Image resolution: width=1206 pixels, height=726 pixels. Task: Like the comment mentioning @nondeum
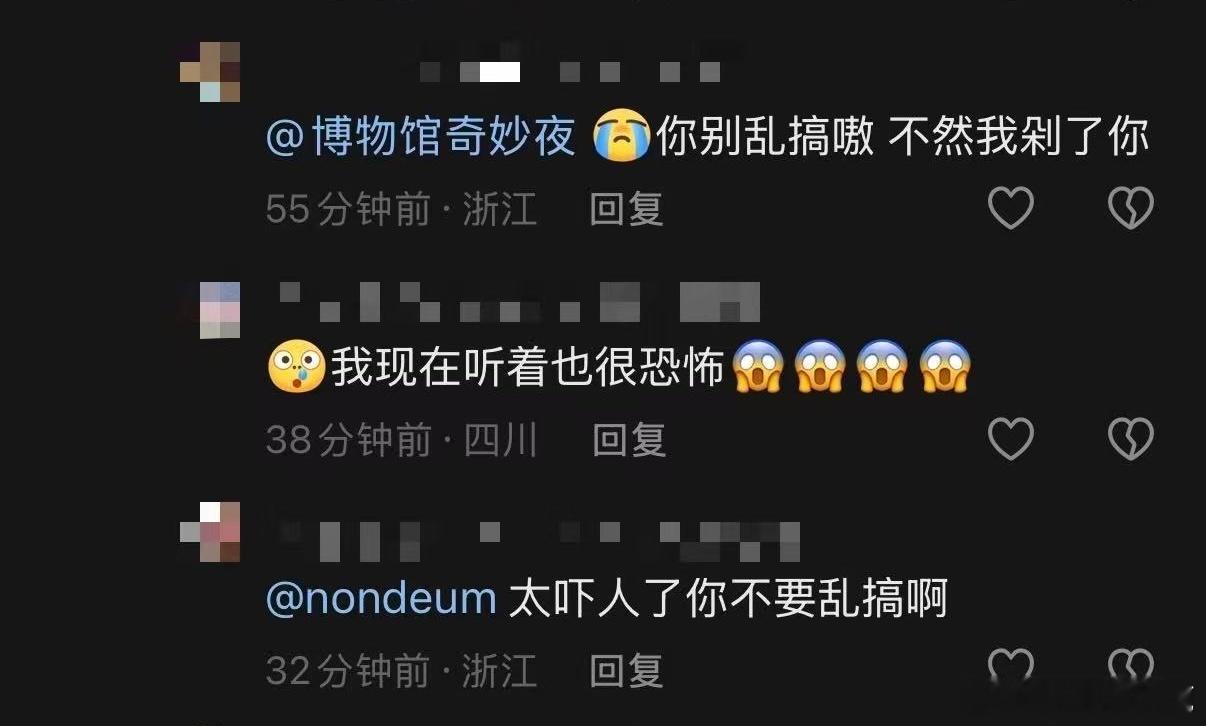[1010, 668]
